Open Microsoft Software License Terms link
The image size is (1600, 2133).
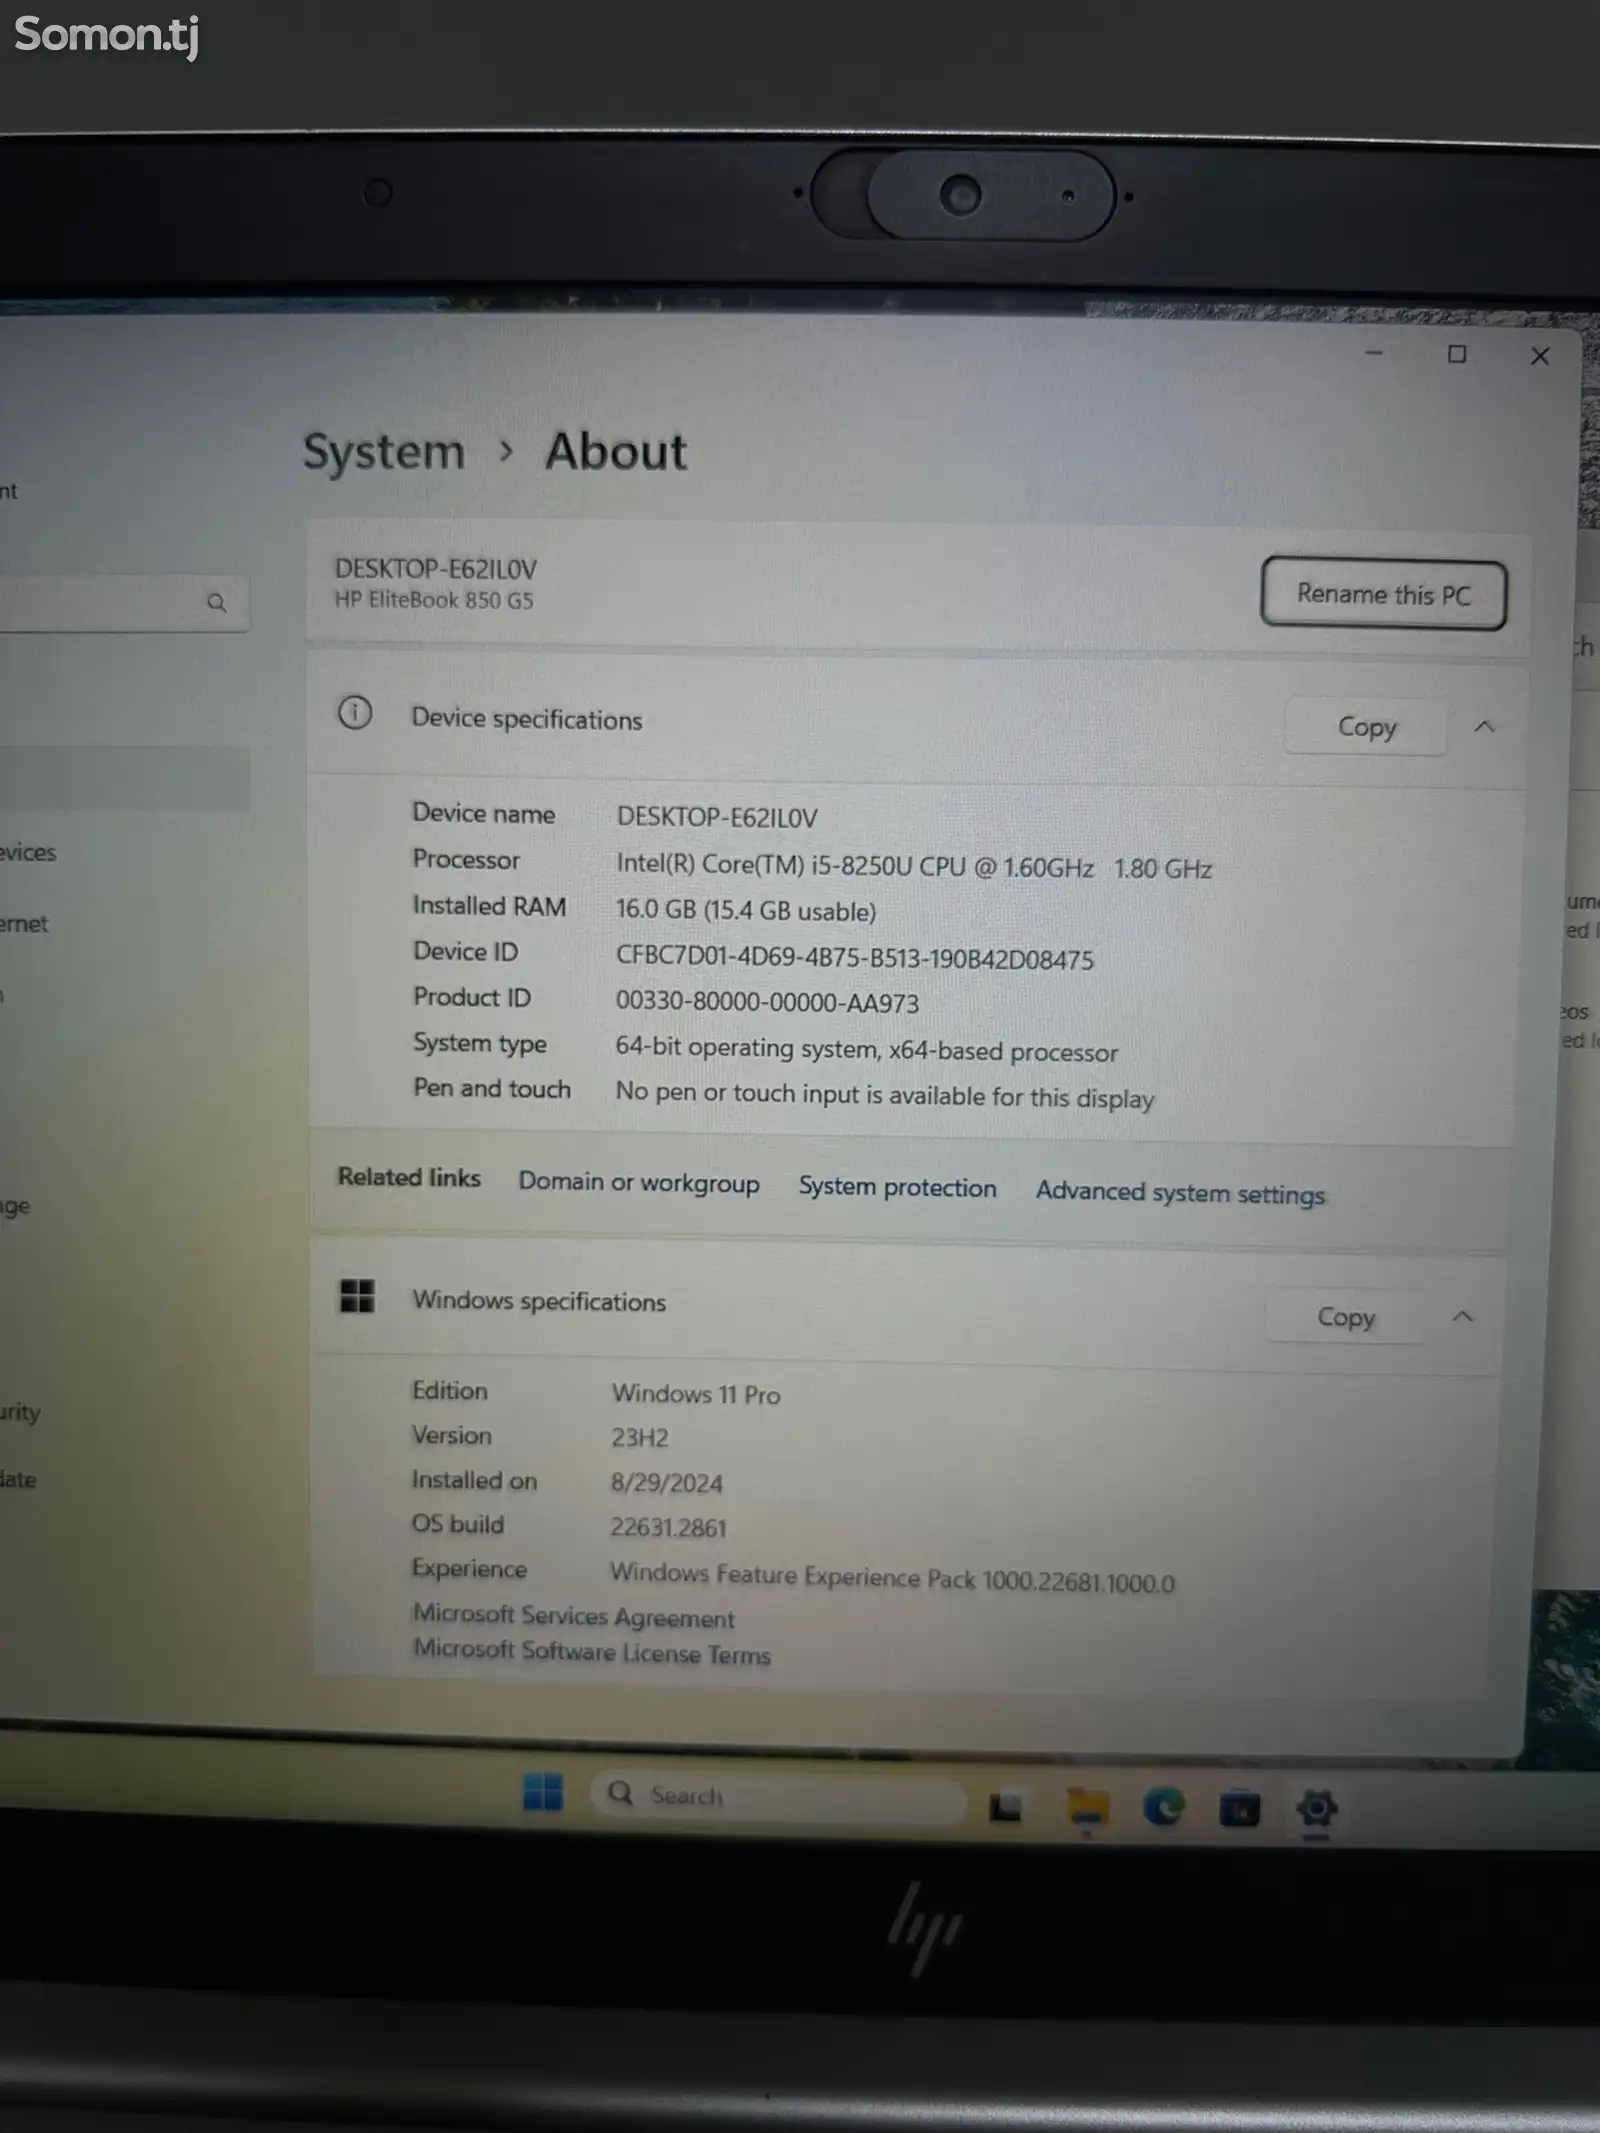pyautogui.click(x=592, y=1651)
